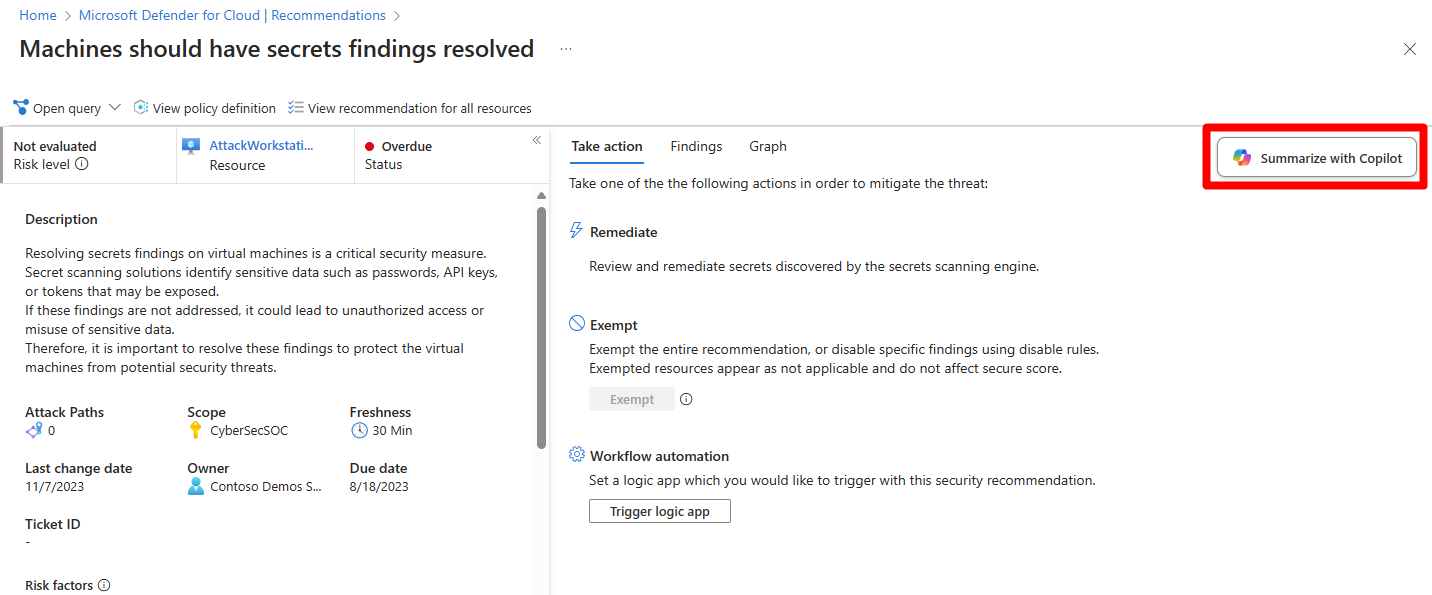Select the Contoso Demos S... owner name
1432x595 pixels.
click(266, 487)
